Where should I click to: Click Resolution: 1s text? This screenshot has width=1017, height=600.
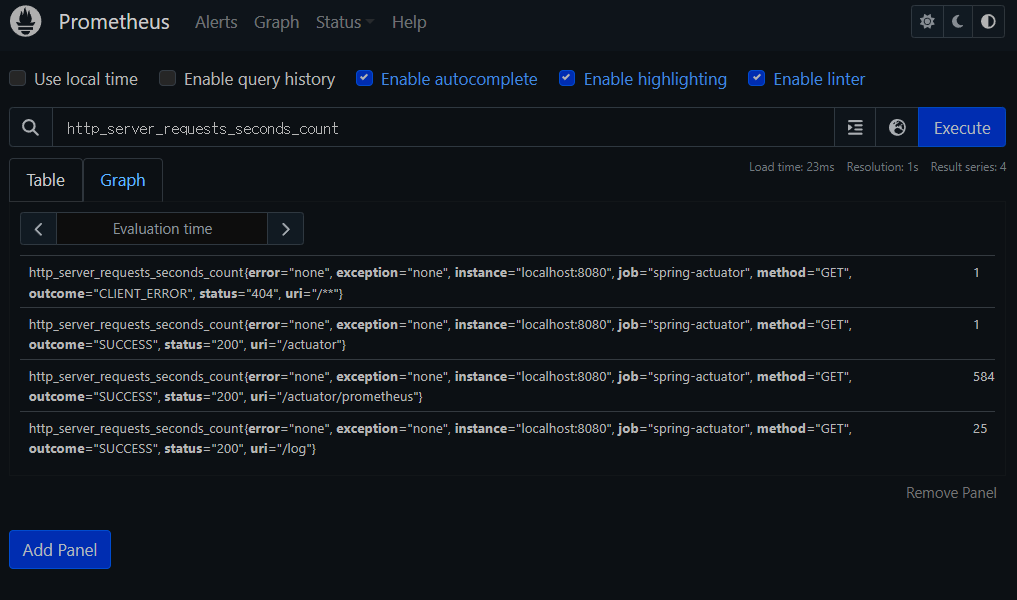click(x=882, y=167)
